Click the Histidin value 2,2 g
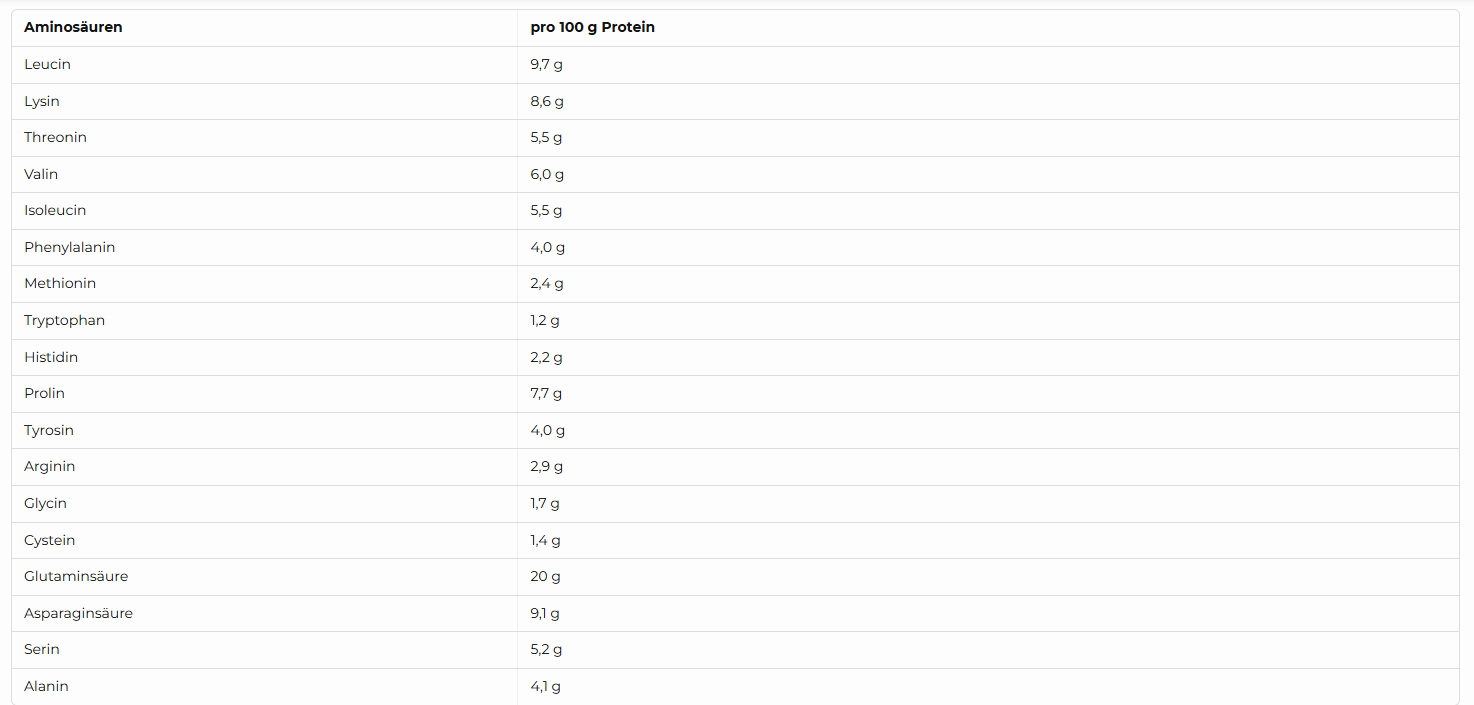 [546, 357]
